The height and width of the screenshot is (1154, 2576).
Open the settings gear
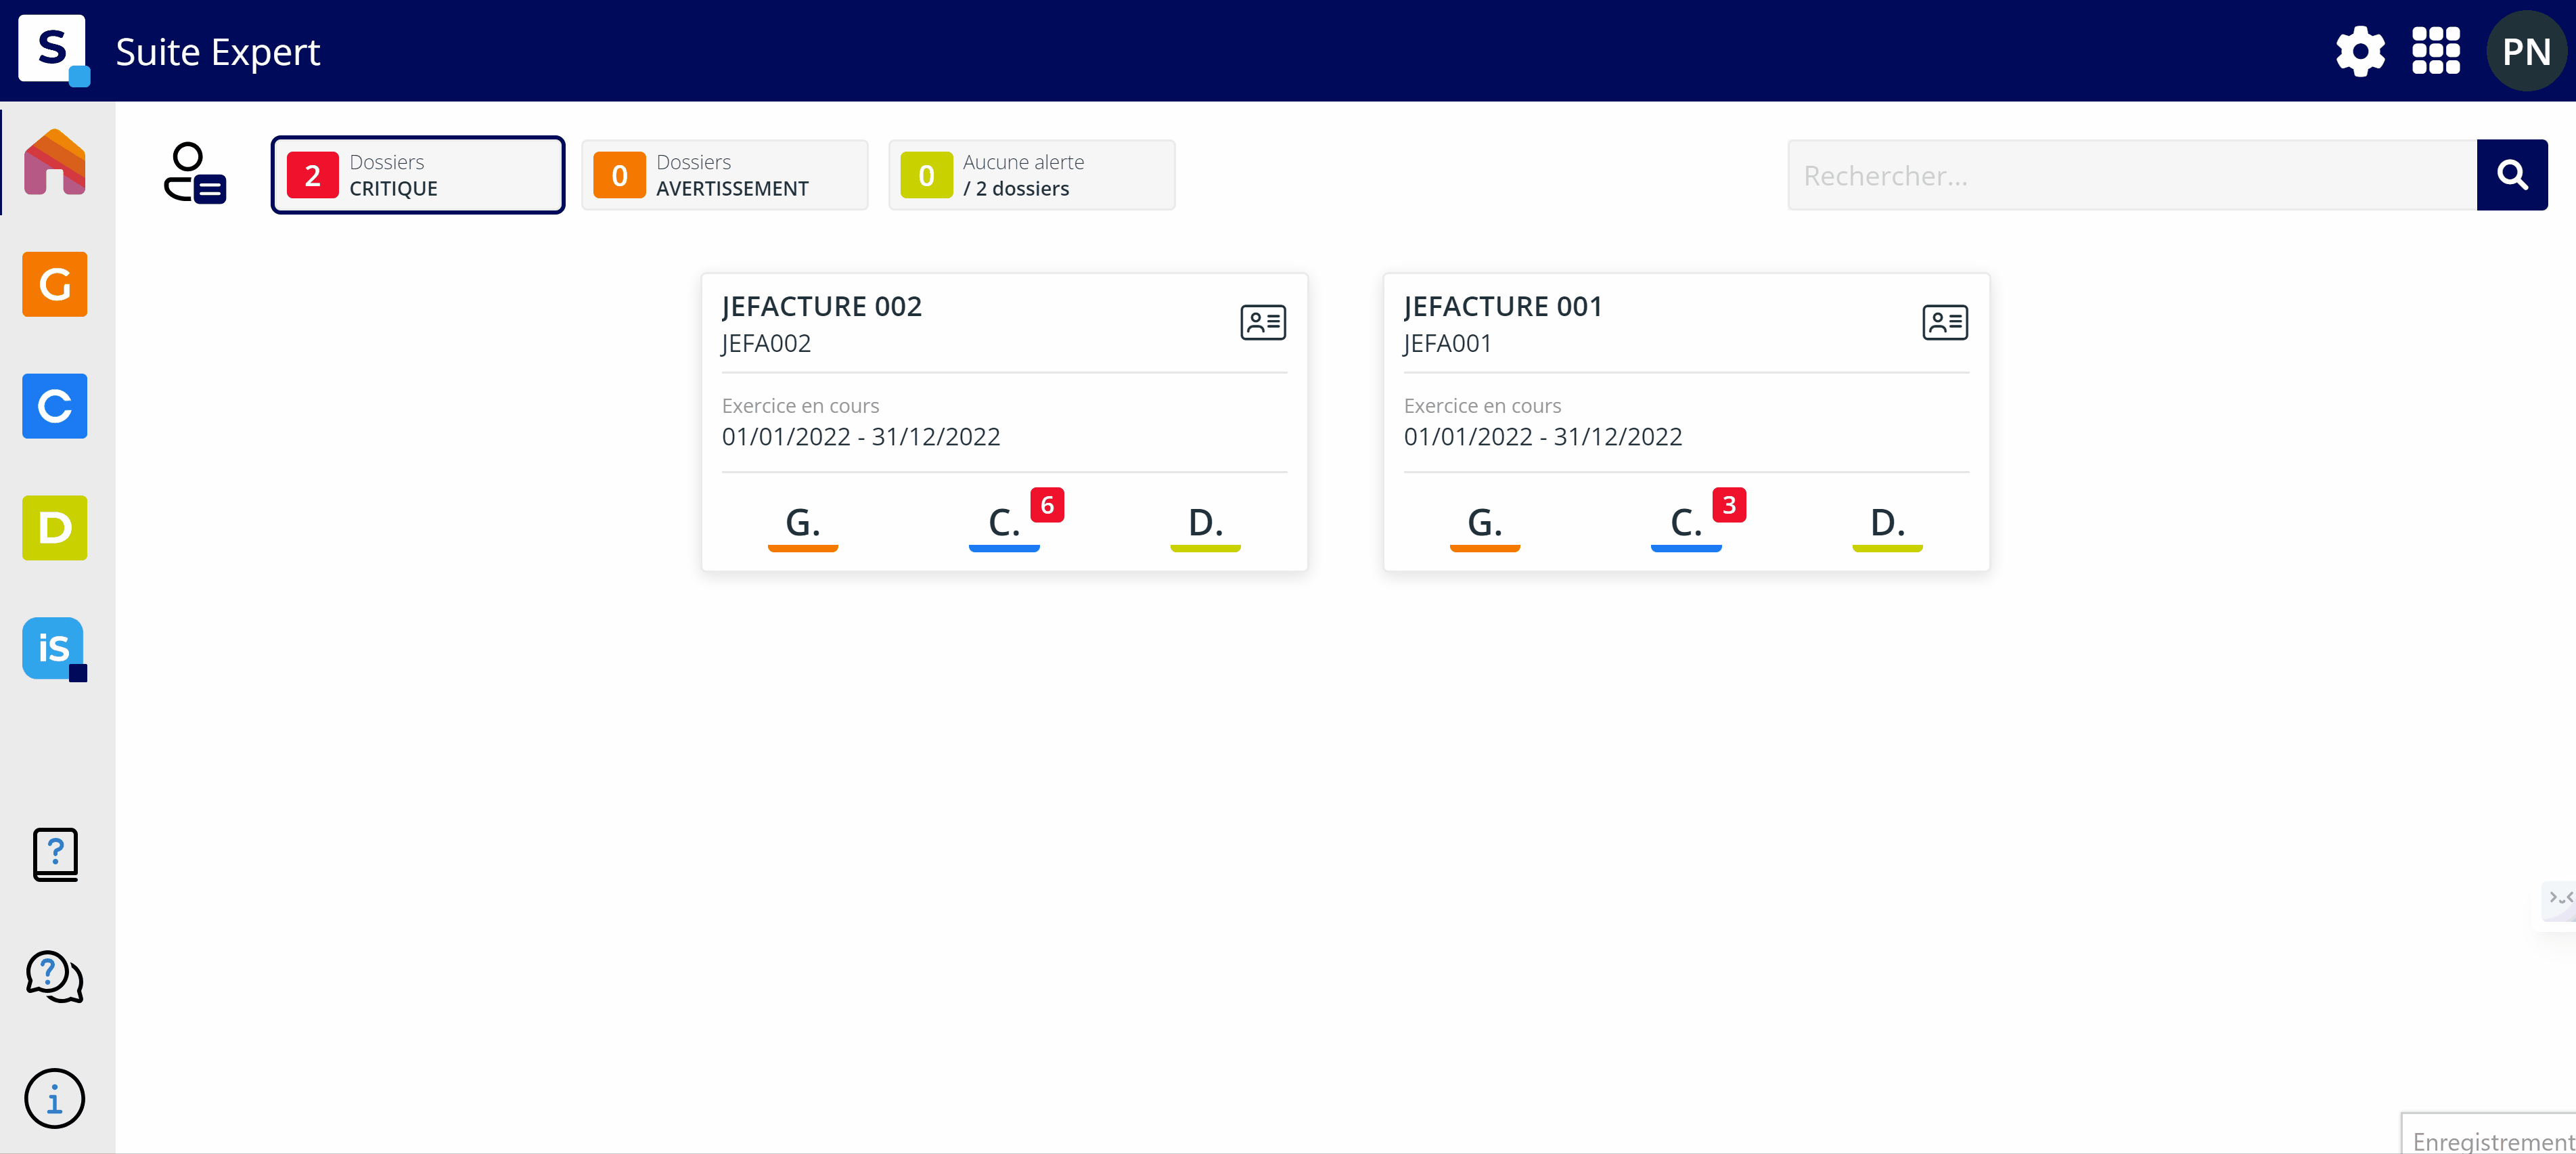tap(2360, 51)
